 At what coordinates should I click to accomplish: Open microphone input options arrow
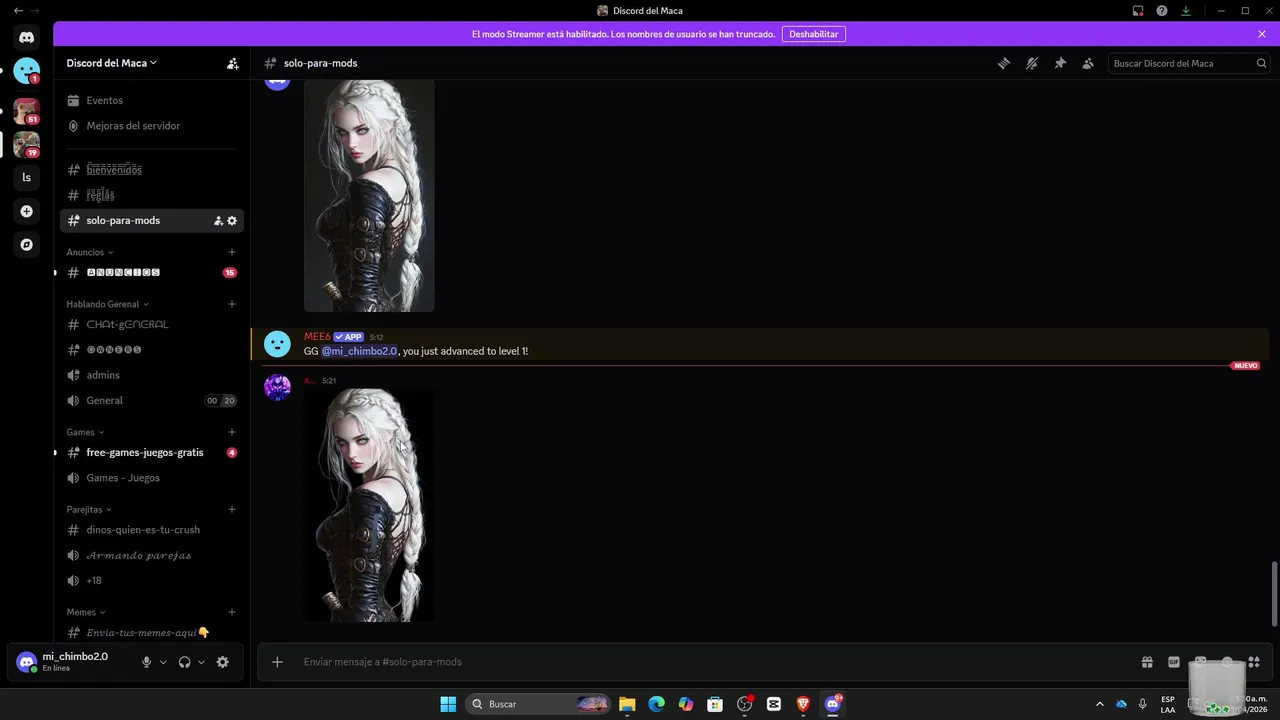[163, 662]
